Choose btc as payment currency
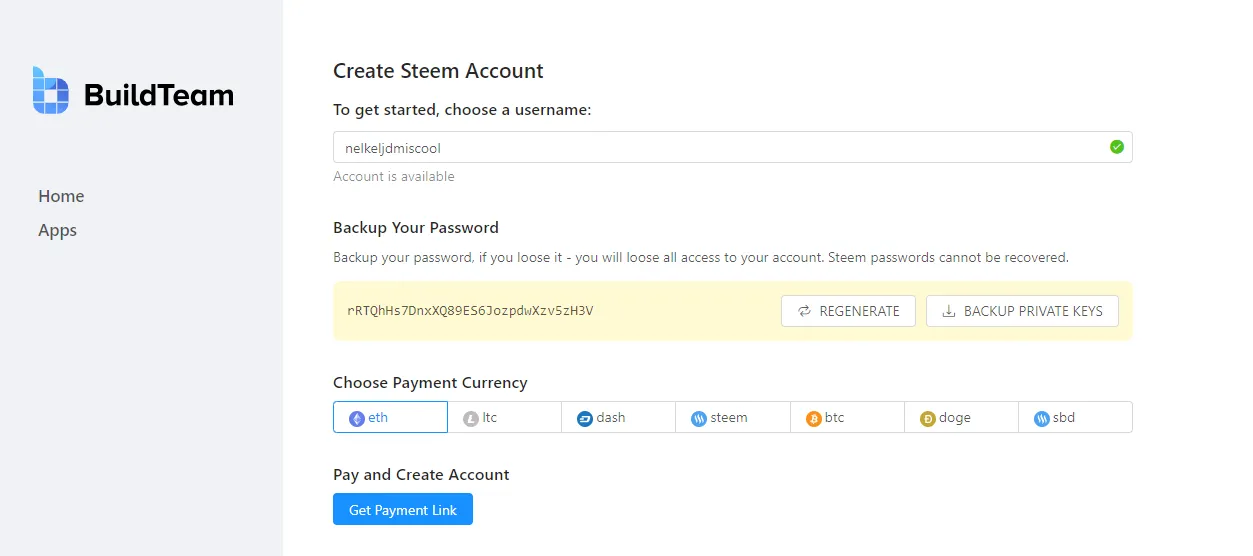 coord(847,417)
